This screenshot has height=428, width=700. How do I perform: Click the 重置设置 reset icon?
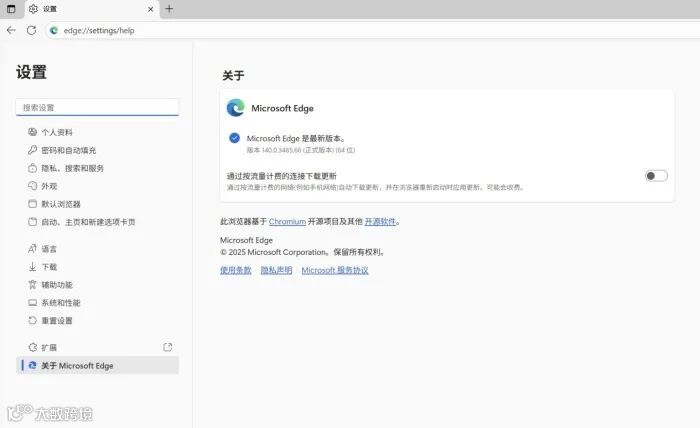point(32,320)
